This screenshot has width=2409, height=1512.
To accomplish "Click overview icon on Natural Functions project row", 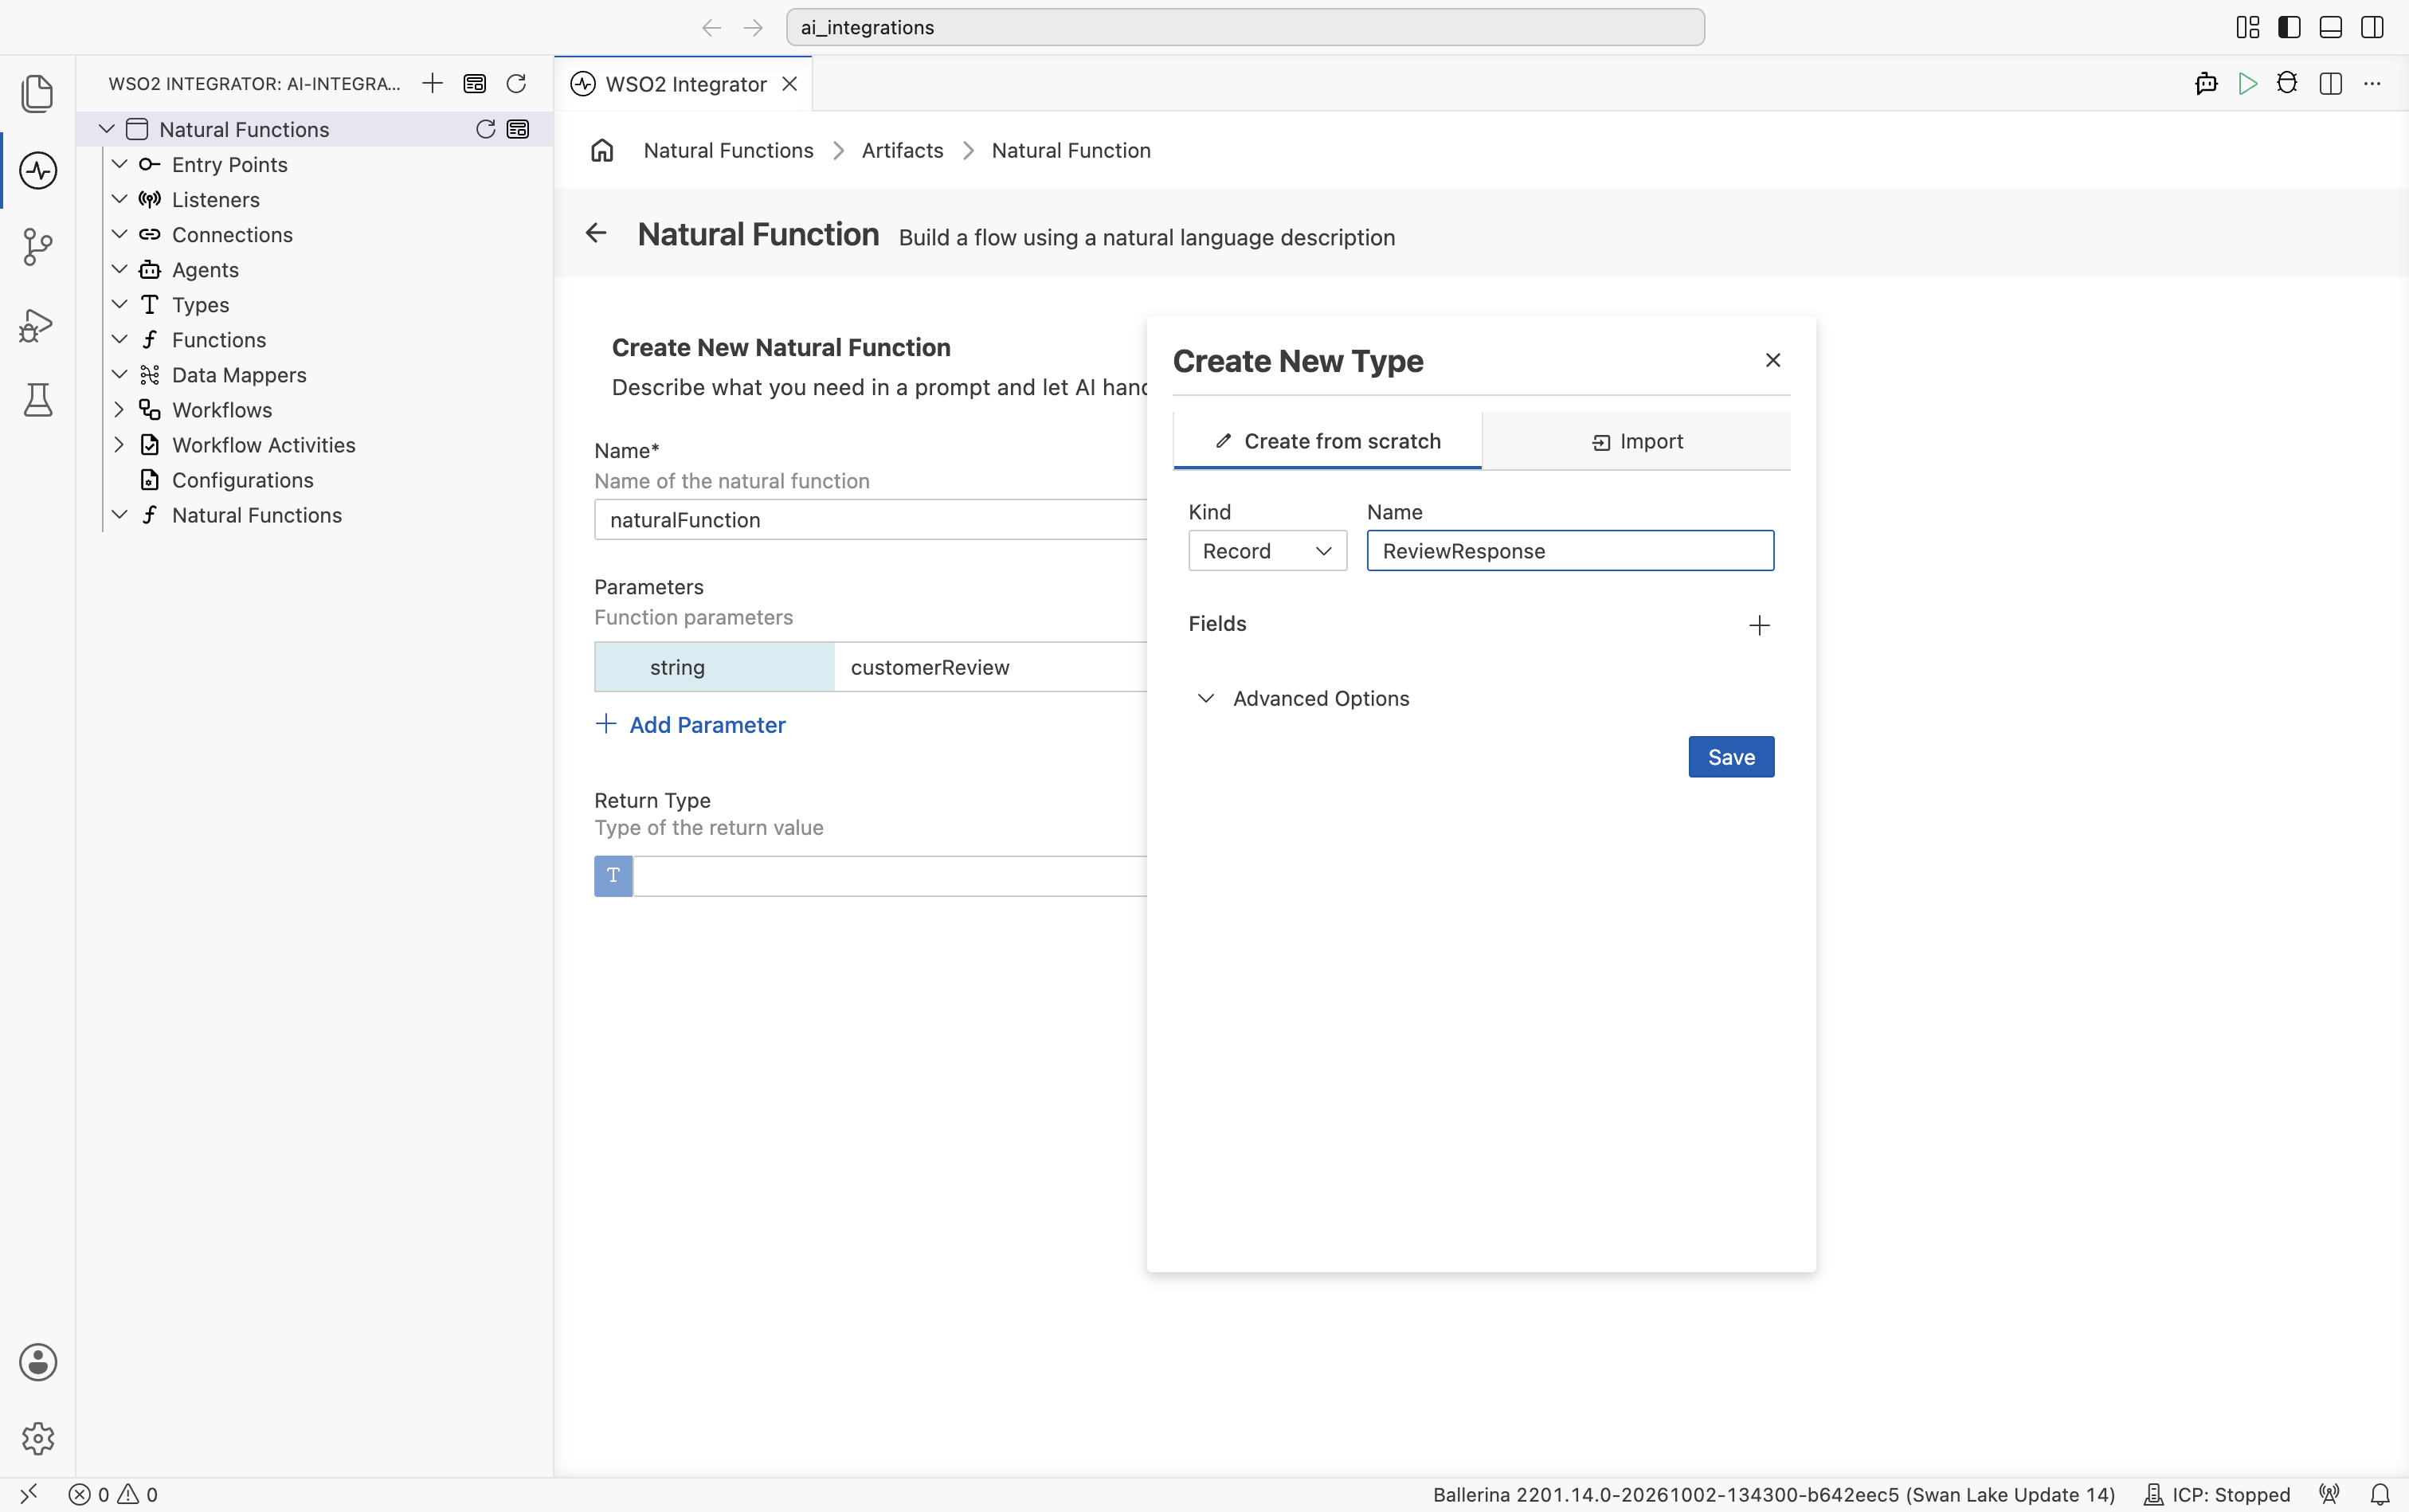I will (518, 129).
